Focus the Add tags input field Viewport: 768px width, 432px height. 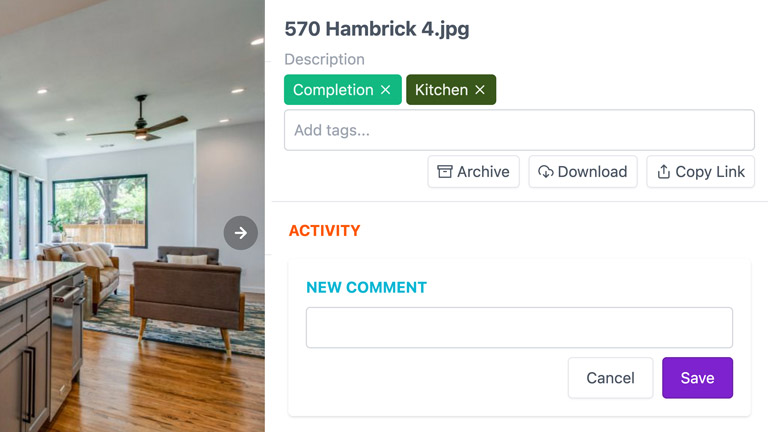519,130
